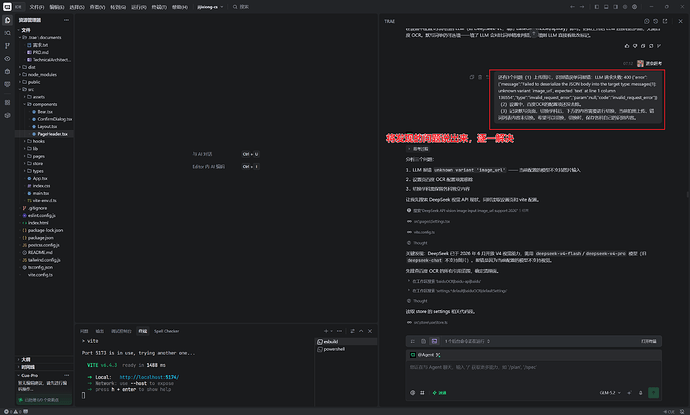Open the Search view in activity bar
This screenshot has width=690, height=415.
coord(7,33)
